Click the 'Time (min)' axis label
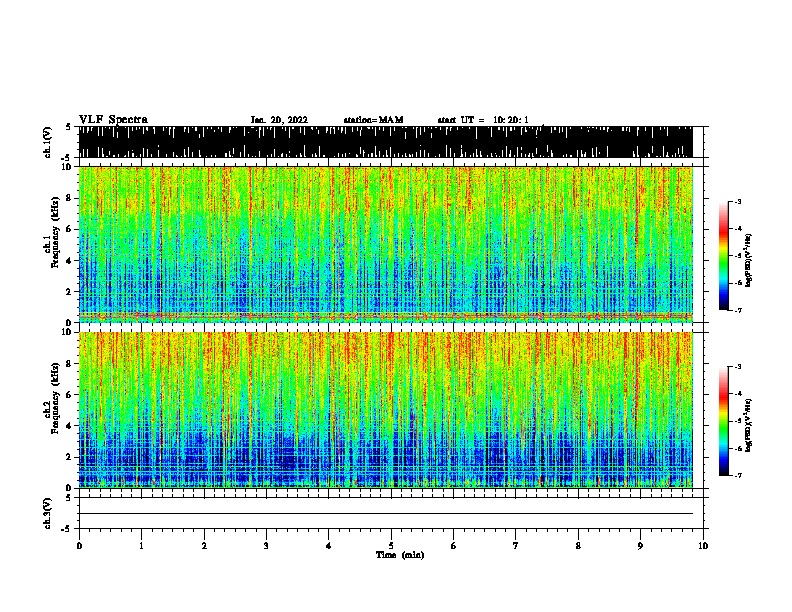The width and height of the screenshot is (792, 612). click(400, 555)
